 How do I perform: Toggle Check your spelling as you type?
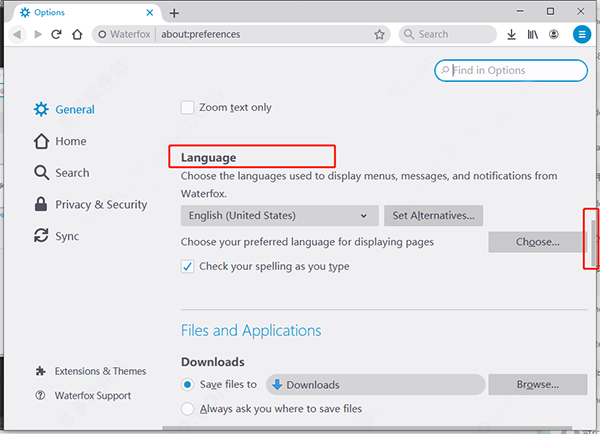pyautogui.click(x=188, y=267)
